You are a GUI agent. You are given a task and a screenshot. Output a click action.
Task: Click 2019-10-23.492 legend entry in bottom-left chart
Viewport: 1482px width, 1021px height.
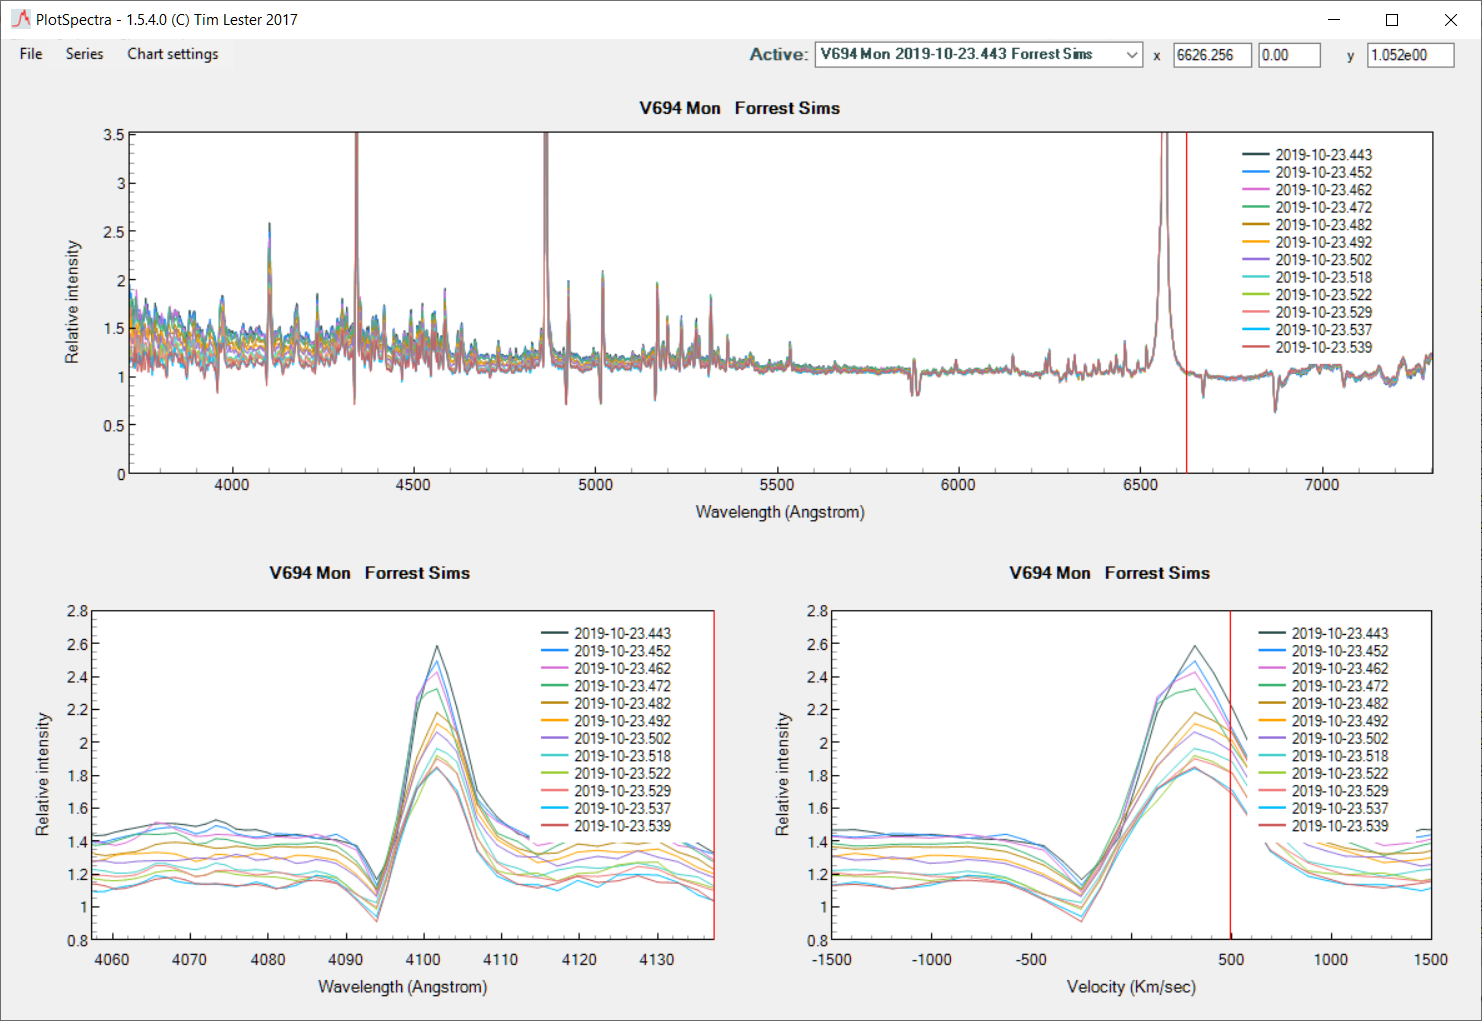click(x=622, y=721)
